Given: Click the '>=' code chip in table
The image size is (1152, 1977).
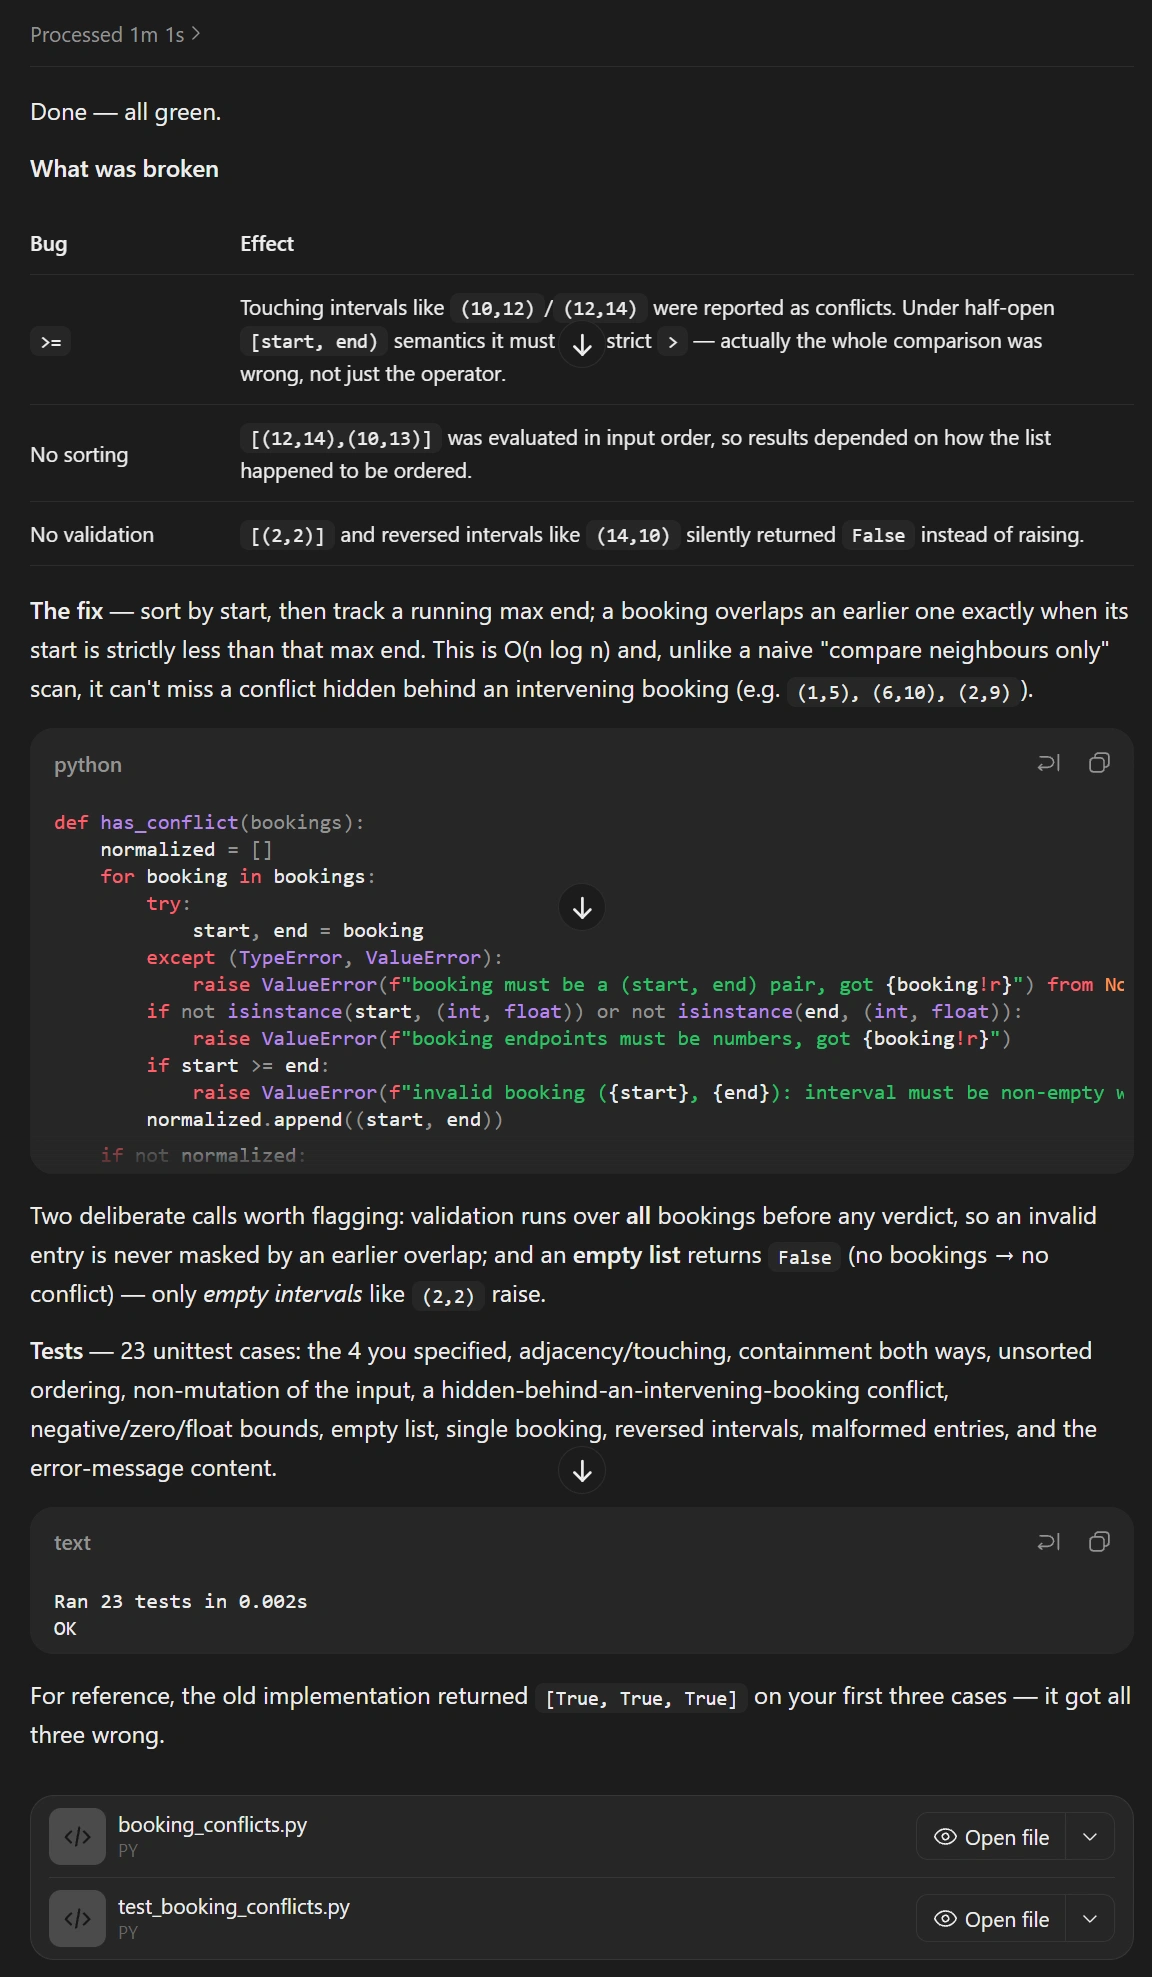Looking at the screenshot, I should (x=50, y=342).
